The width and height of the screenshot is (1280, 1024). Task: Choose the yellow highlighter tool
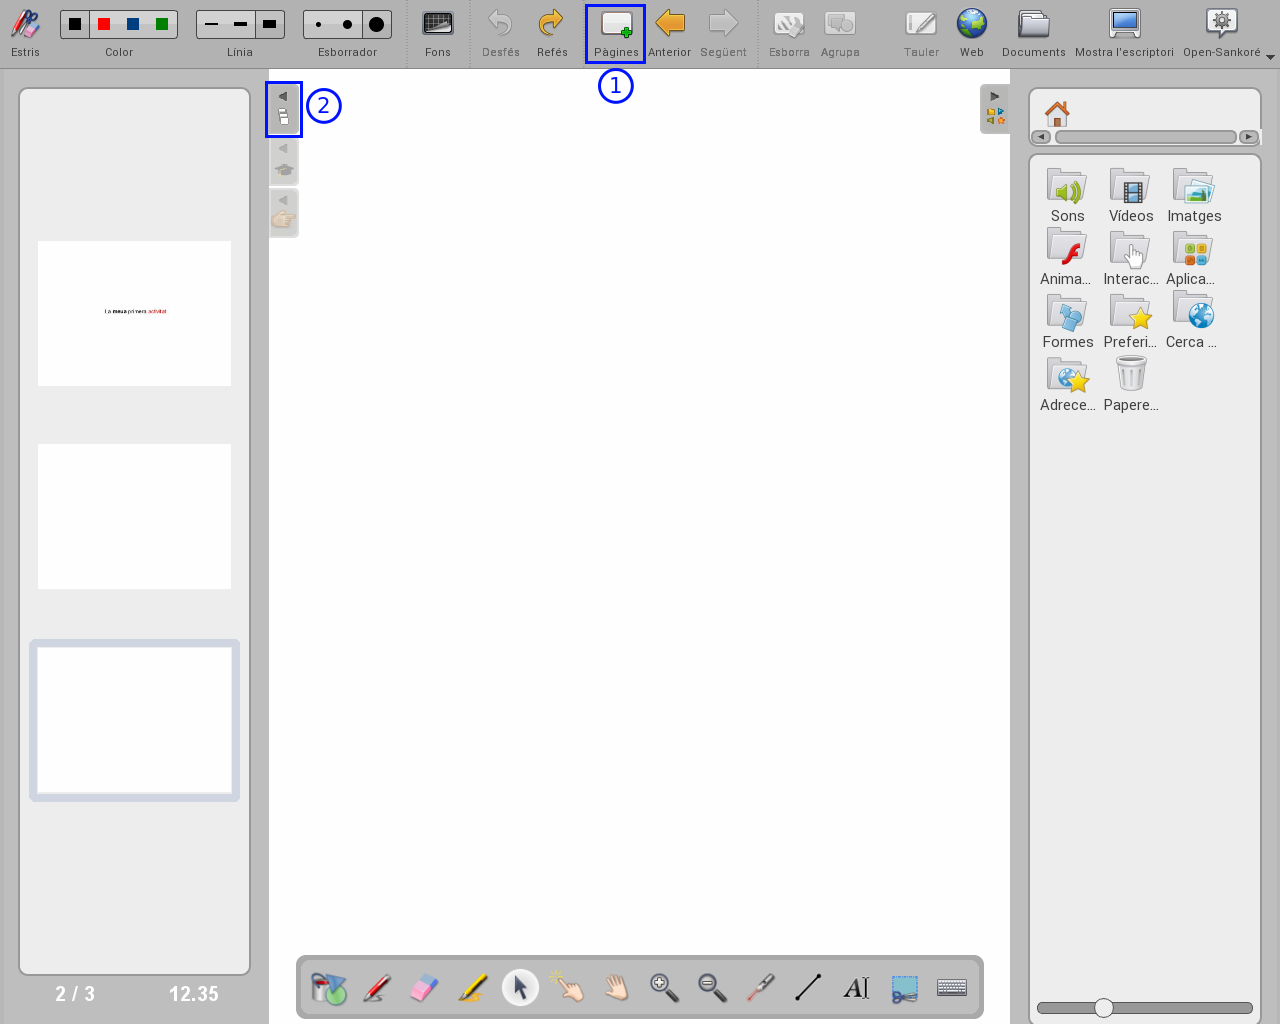coord(472,988)
